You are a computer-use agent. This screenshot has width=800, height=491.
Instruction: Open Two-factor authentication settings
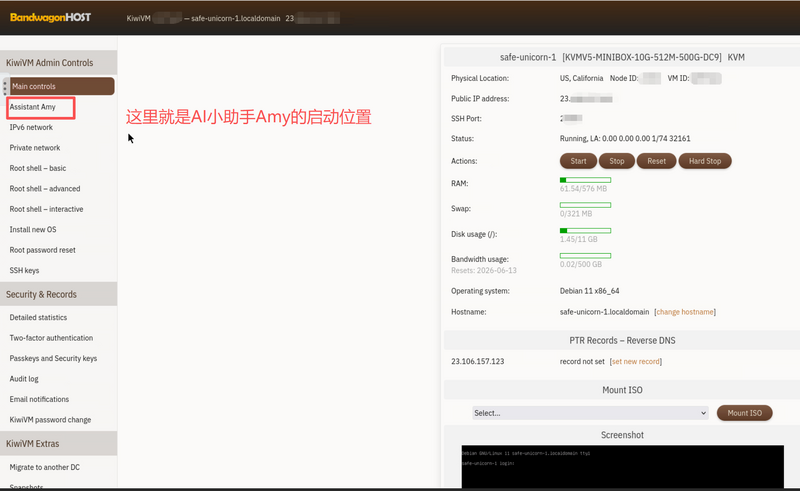tap(51, 338)
